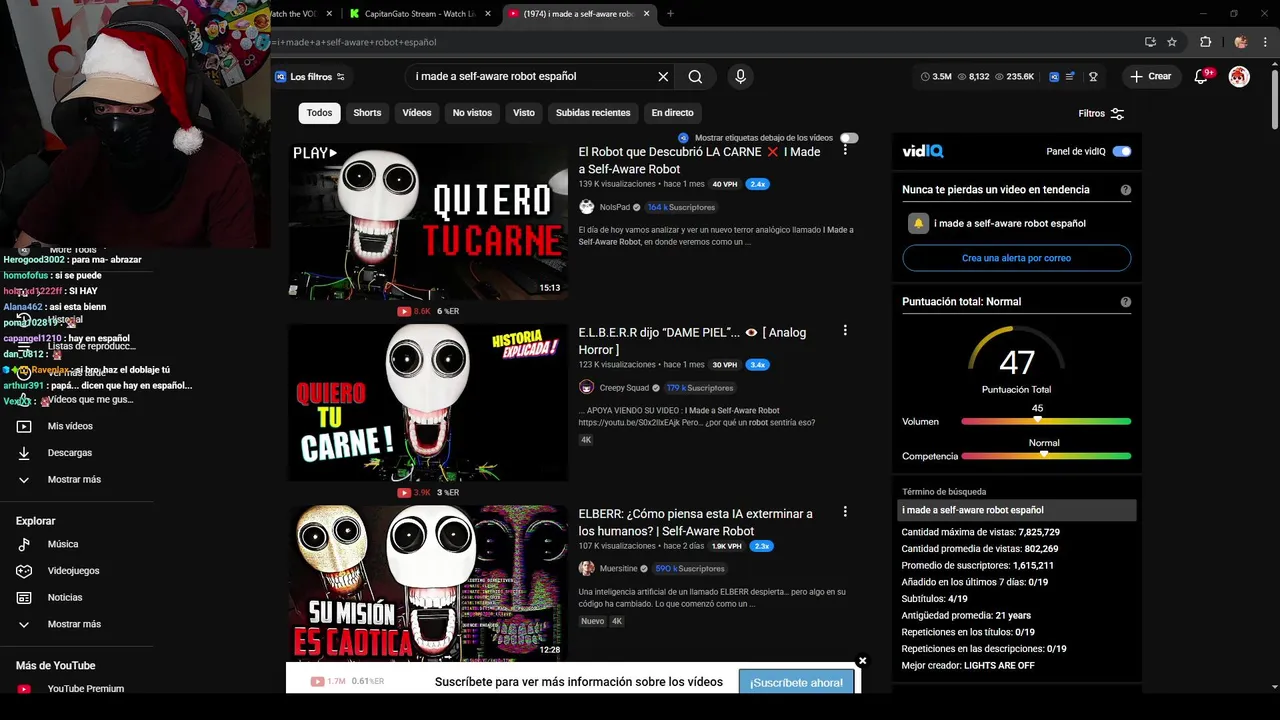Click the alert bell icon in vidIQ panel
The height and width of the screenshot is (720, 1280).
click(917, 223)
